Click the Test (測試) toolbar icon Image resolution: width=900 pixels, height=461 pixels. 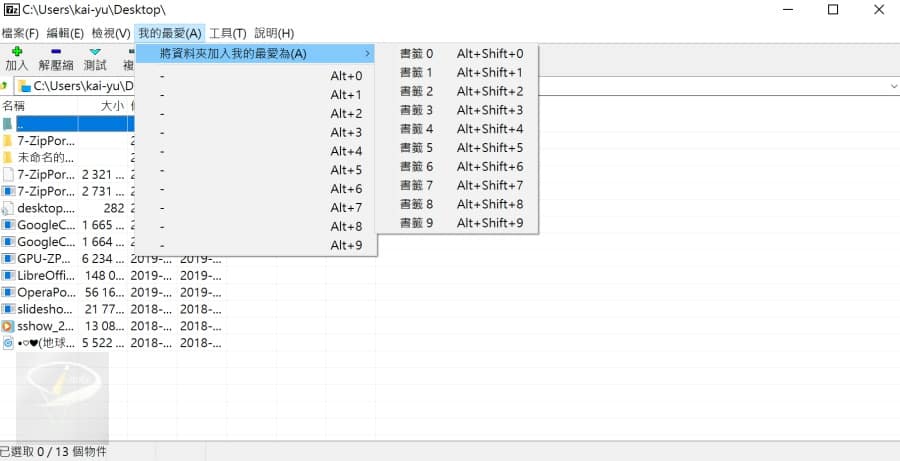coord(95,52)
